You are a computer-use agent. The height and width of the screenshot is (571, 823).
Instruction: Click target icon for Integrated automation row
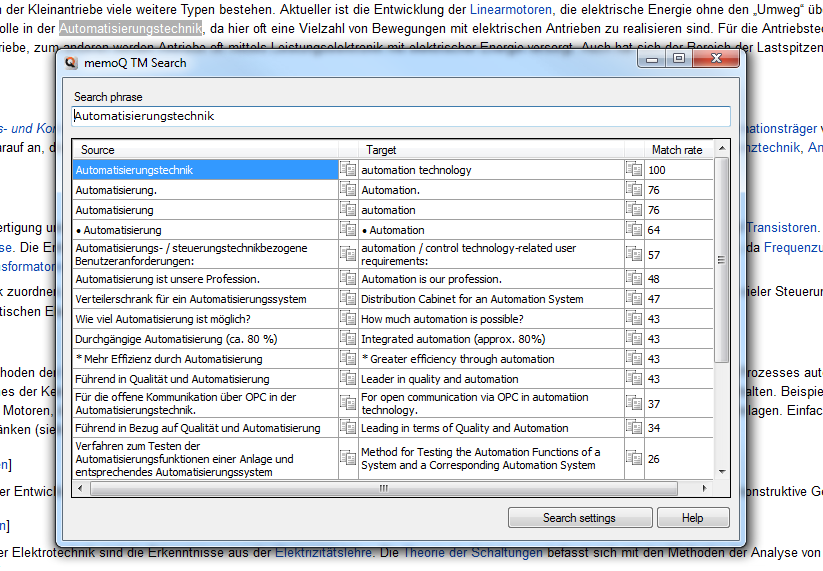(634, 339)
